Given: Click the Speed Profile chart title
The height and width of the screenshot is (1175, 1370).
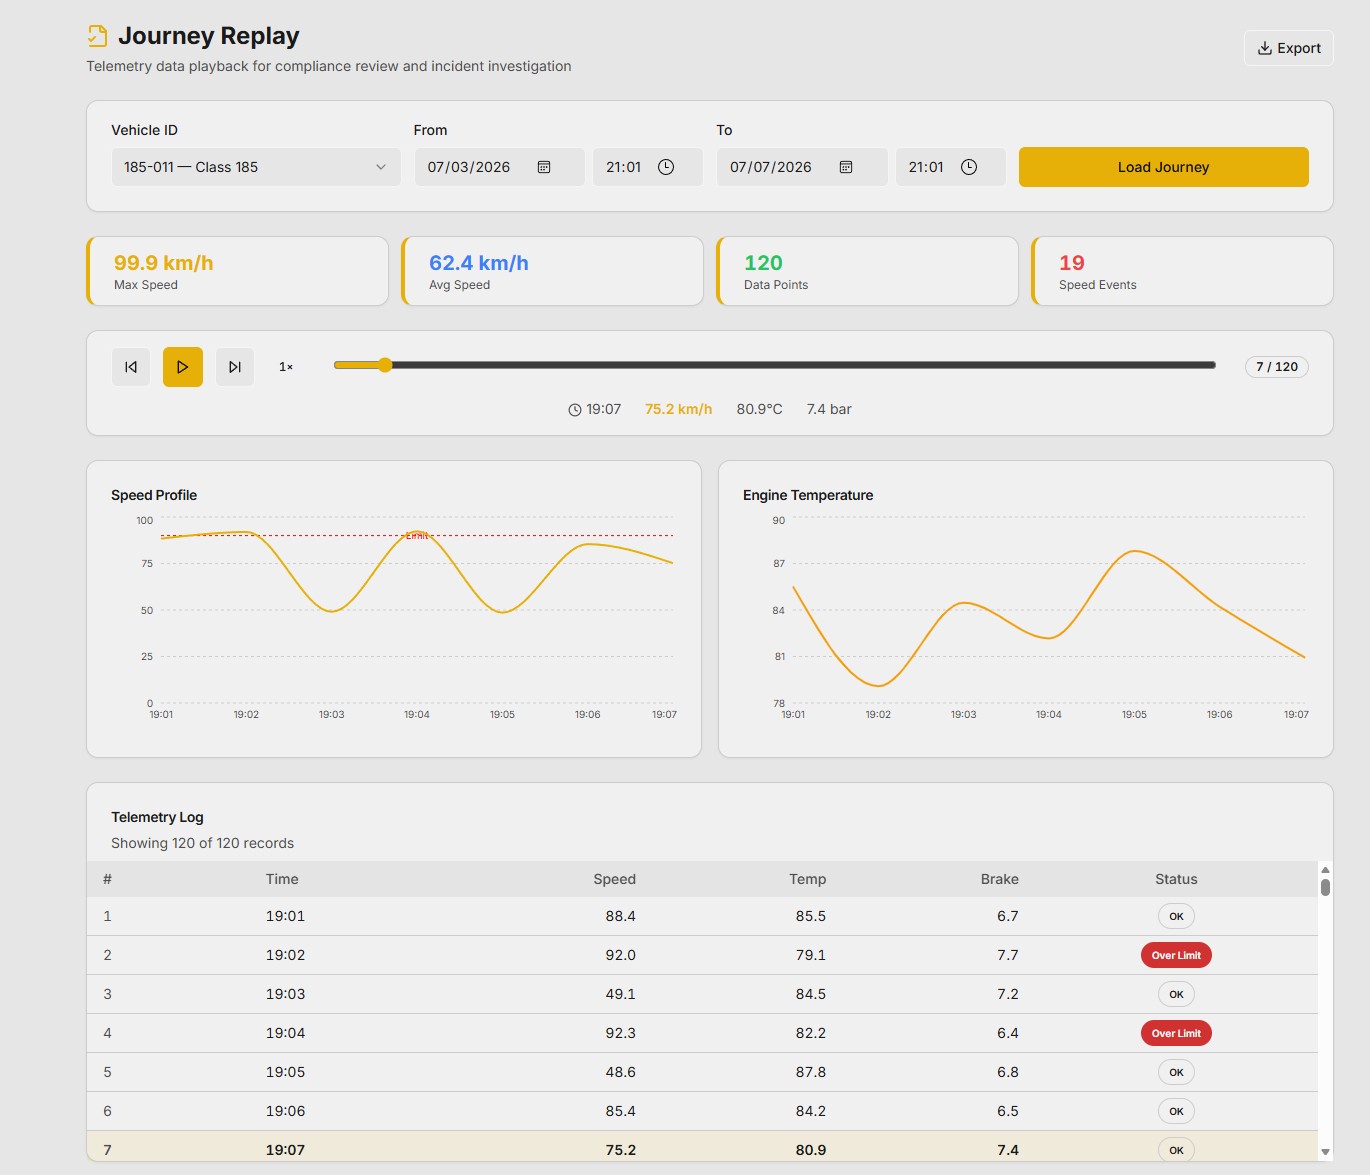Looking at the screenshot, I should pos(154,495).
